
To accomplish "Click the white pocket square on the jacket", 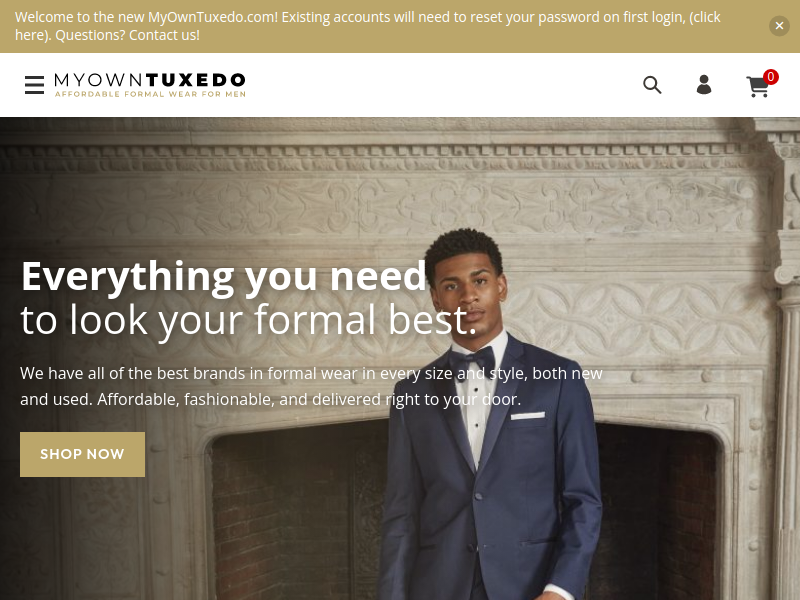I will 528,416.
